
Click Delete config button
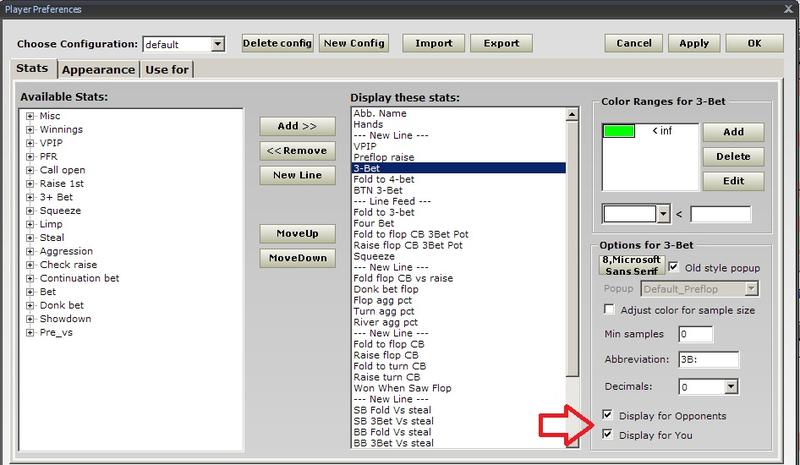coord(277,43)
